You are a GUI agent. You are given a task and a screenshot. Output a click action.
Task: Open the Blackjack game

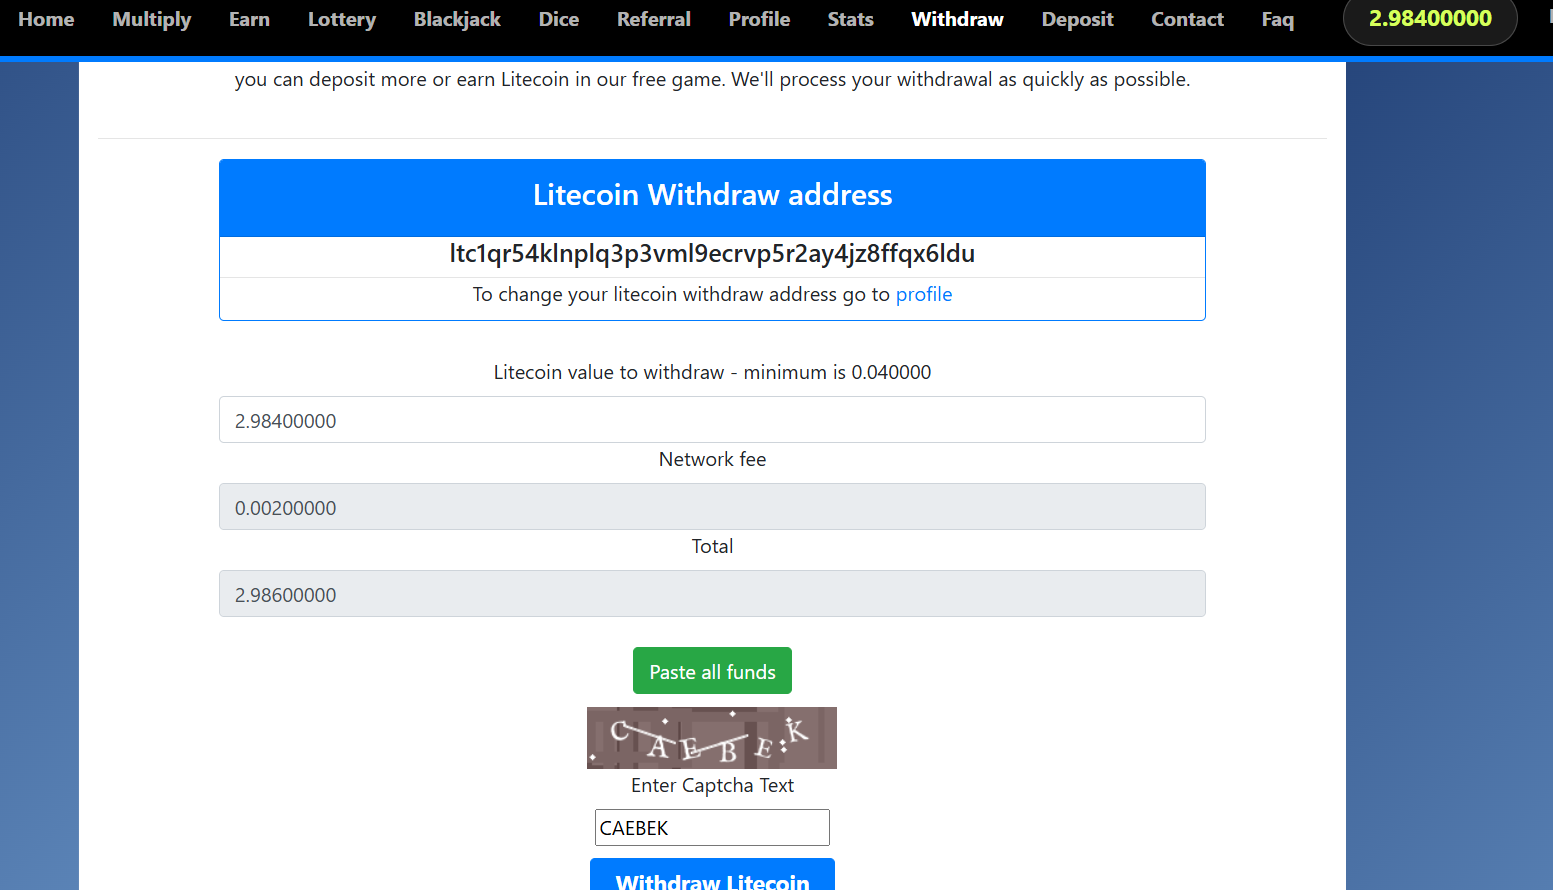click(x=457, y=20)
